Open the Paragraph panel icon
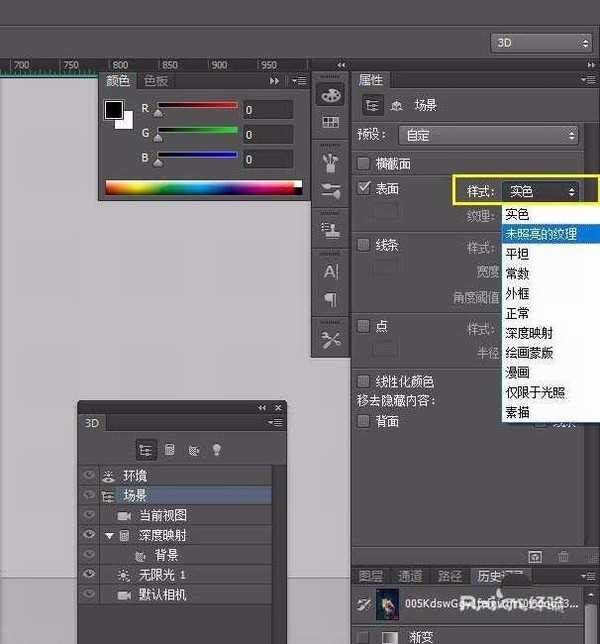The image size is (600, 644). click(x=330, y=299)
